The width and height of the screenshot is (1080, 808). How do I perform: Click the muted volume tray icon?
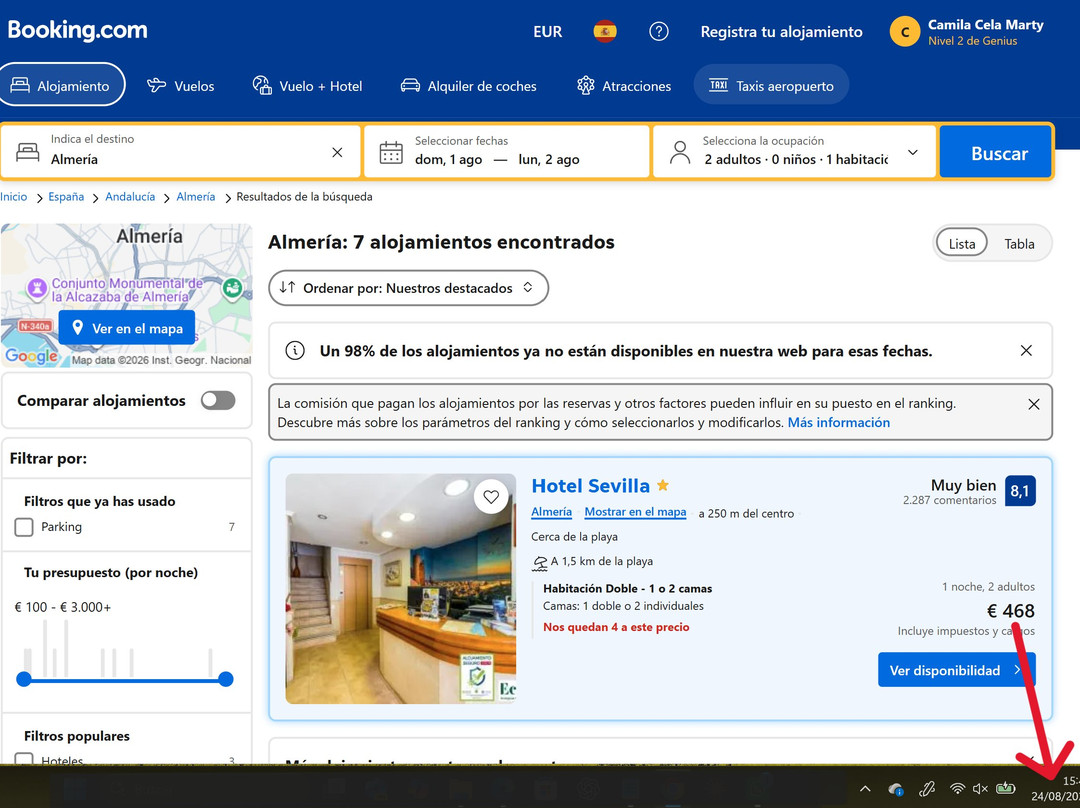(980, 789)
